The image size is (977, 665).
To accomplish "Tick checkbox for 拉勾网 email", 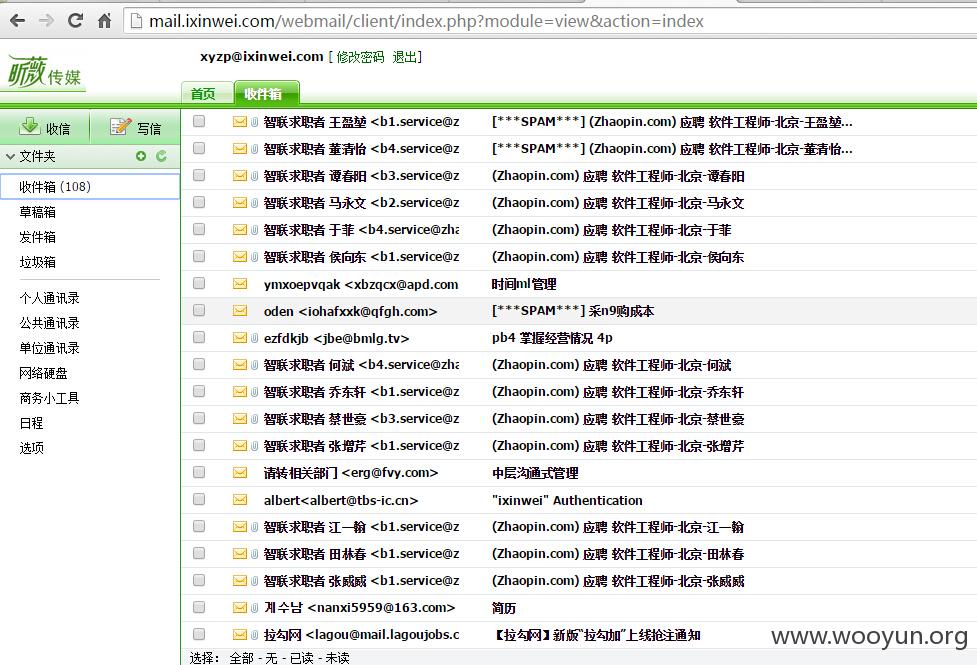I will [199, 634].
